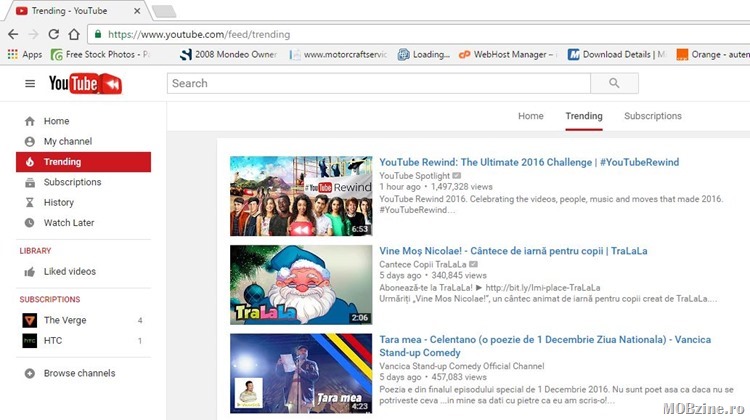Open www.motorcraftservice bookmark

coord(338,55)
